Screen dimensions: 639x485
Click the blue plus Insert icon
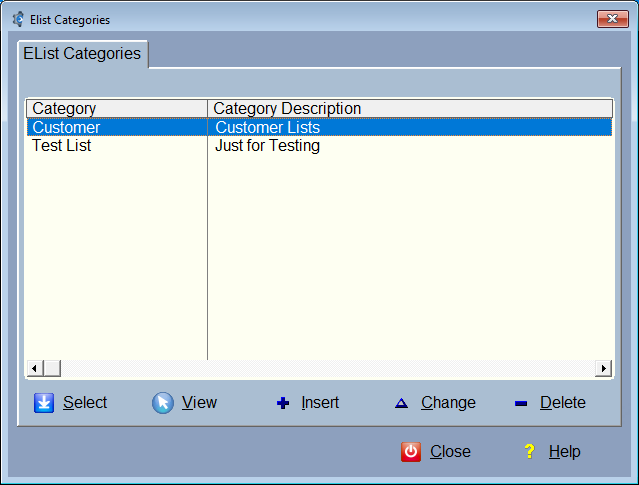pyautogui.click(x=283, y=403)
